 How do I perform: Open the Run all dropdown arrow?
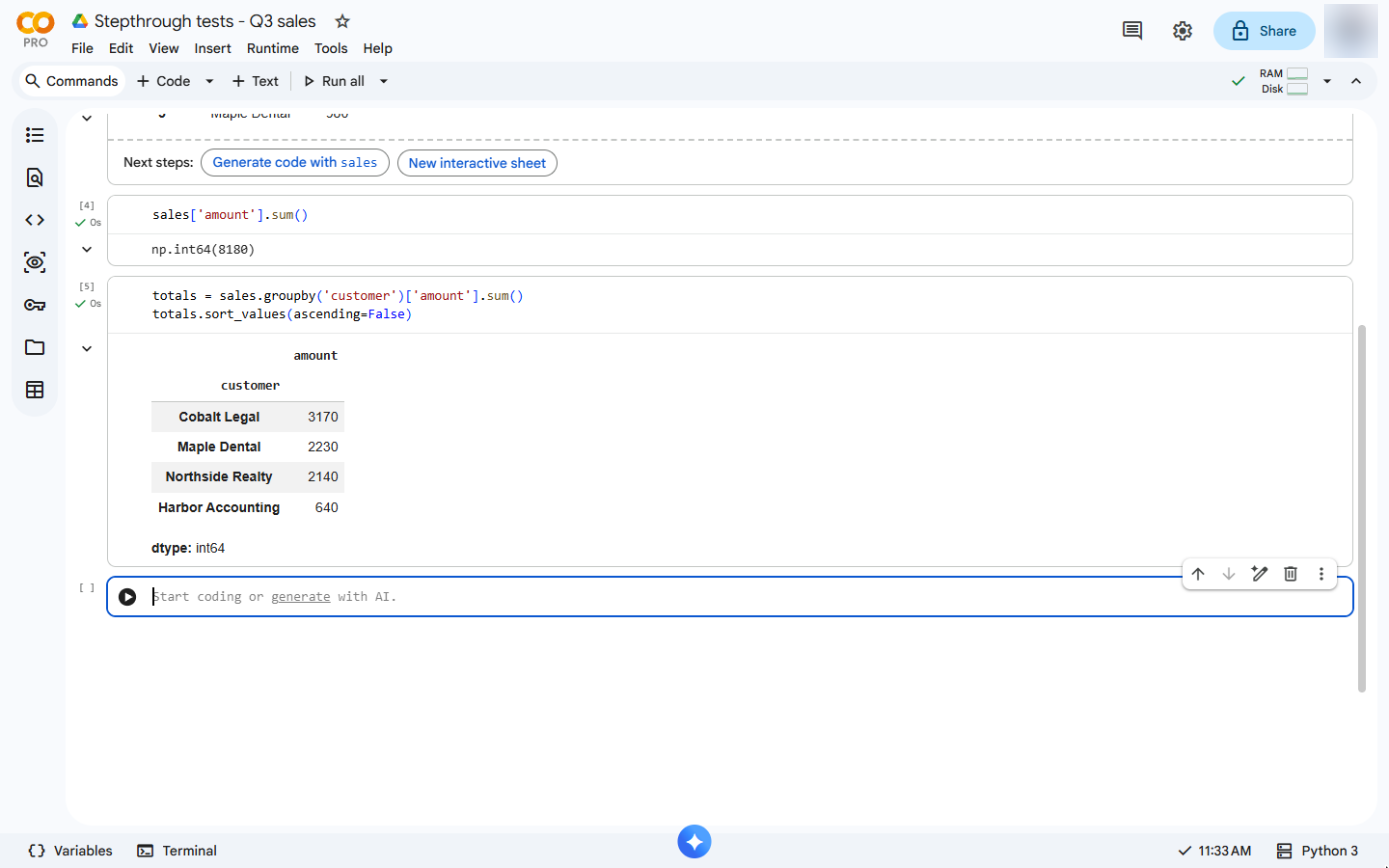[x=383, y=81]
